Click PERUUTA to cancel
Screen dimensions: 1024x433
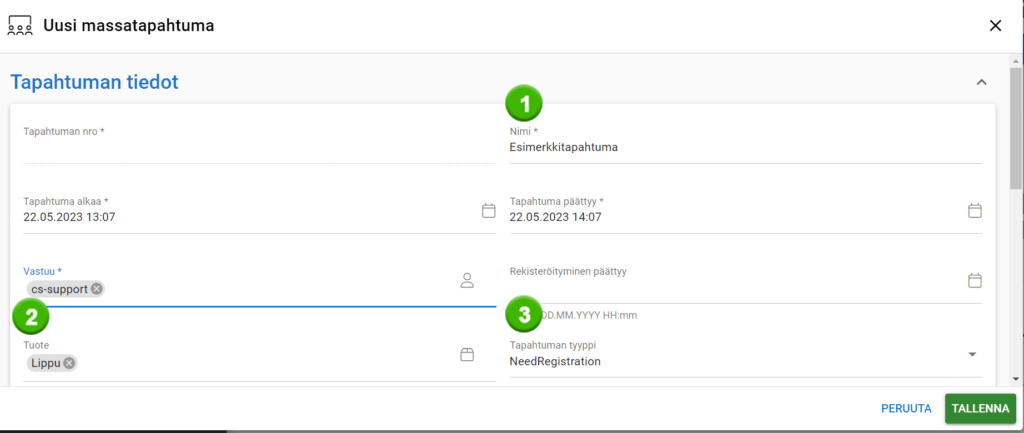coord(906,408)
